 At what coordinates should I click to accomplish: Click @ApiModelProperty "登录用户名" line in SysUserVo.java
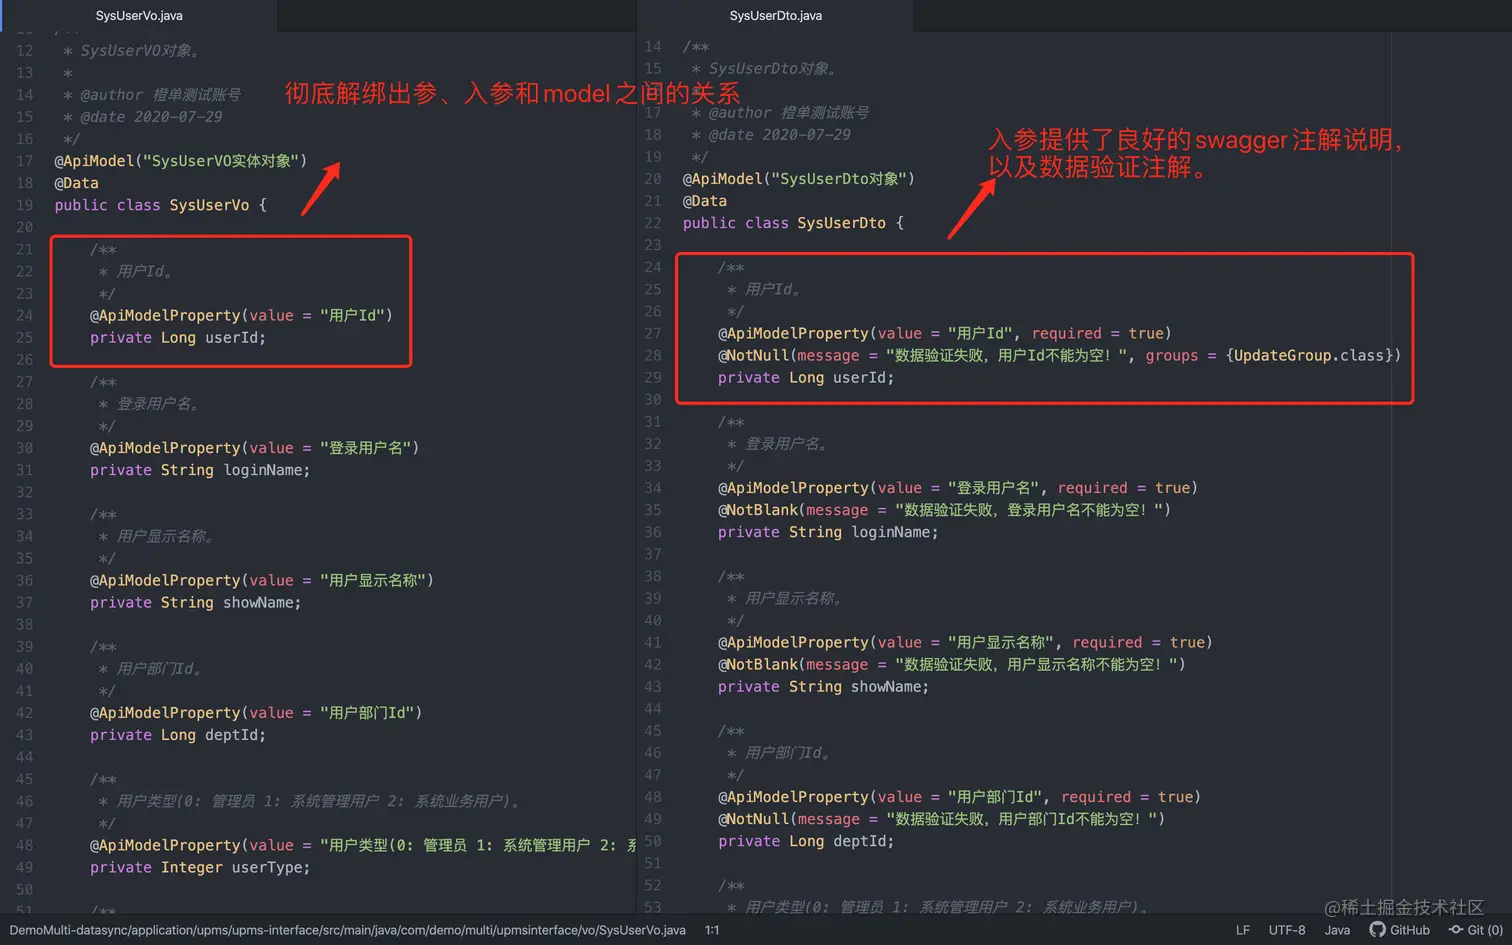click(x=255, y=448)
